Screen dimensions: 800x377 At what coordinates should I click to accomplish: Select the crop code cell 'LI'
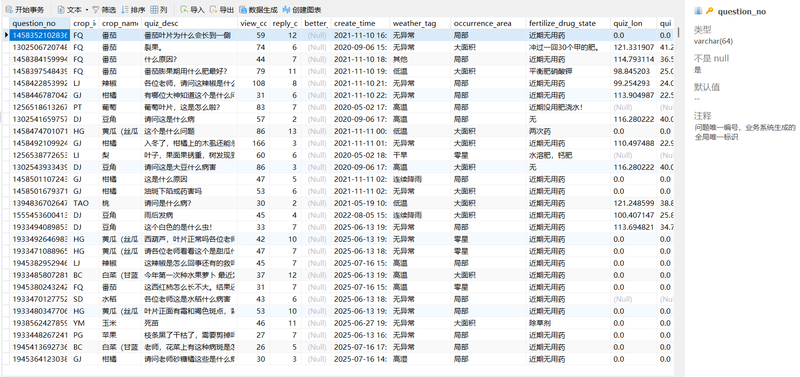point(85,155)
